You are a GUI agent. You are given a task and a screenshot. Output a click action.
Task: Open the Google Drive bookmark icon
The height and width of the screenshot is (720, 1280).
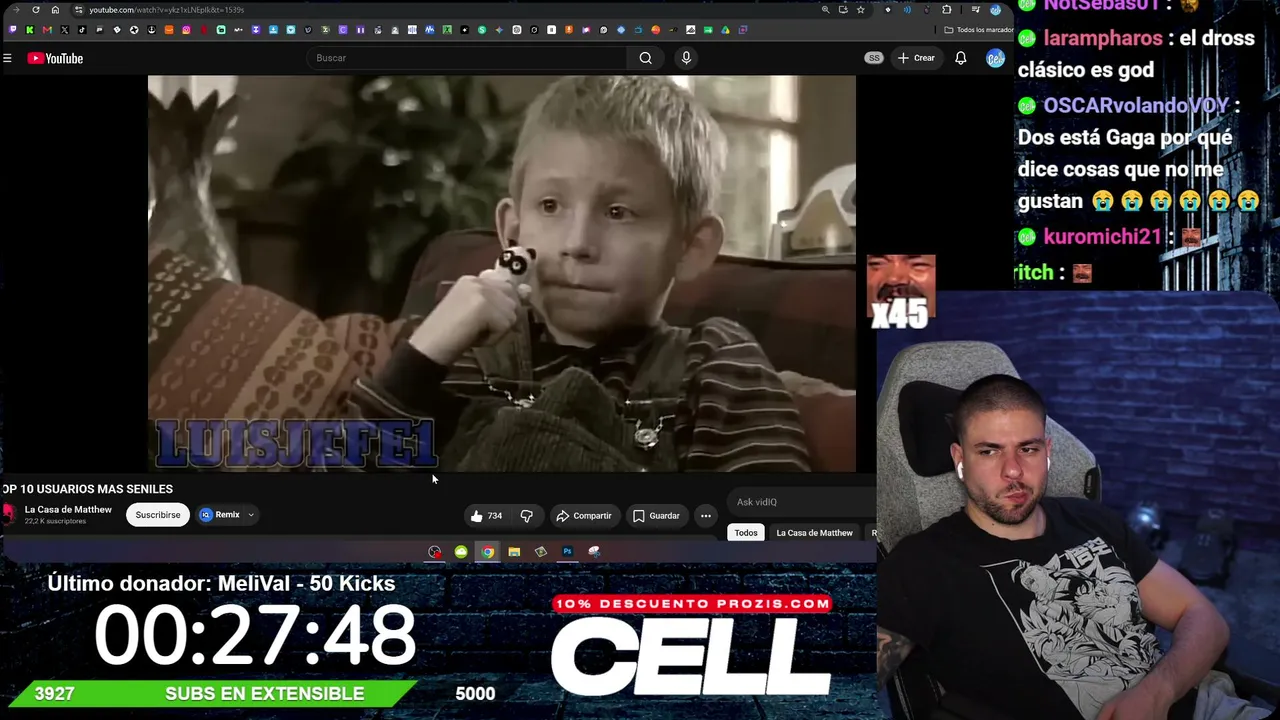click(x=725, y=30)
